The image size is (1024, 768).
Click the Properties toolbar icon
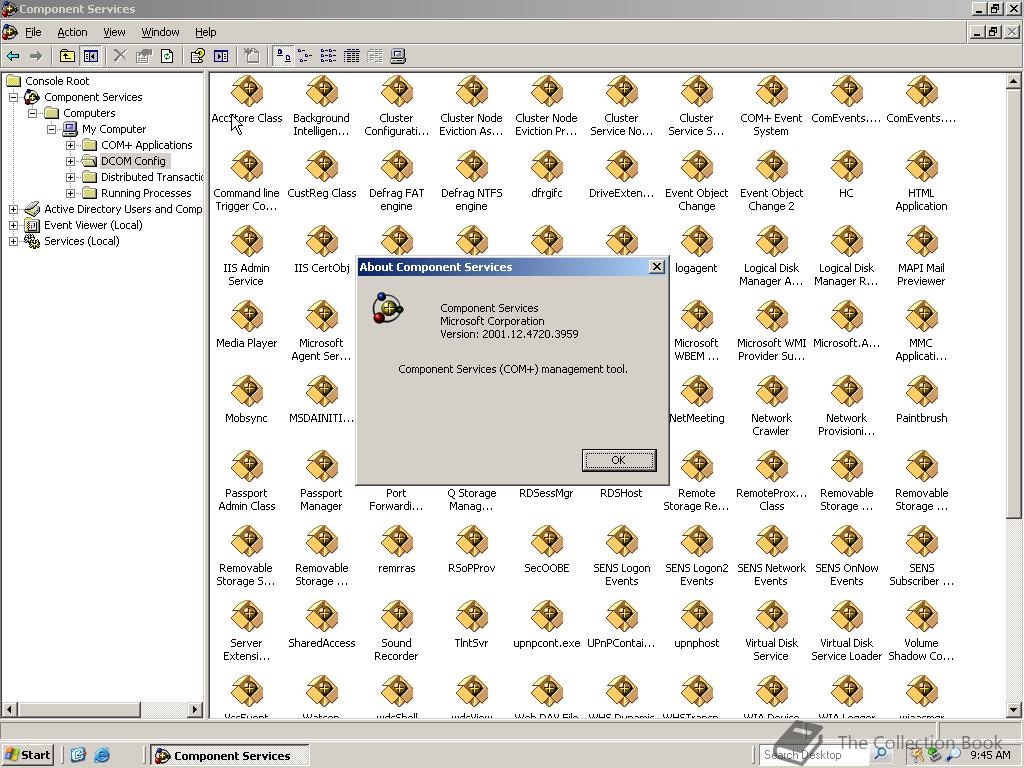pyautogui.click(x=144, y=56)
